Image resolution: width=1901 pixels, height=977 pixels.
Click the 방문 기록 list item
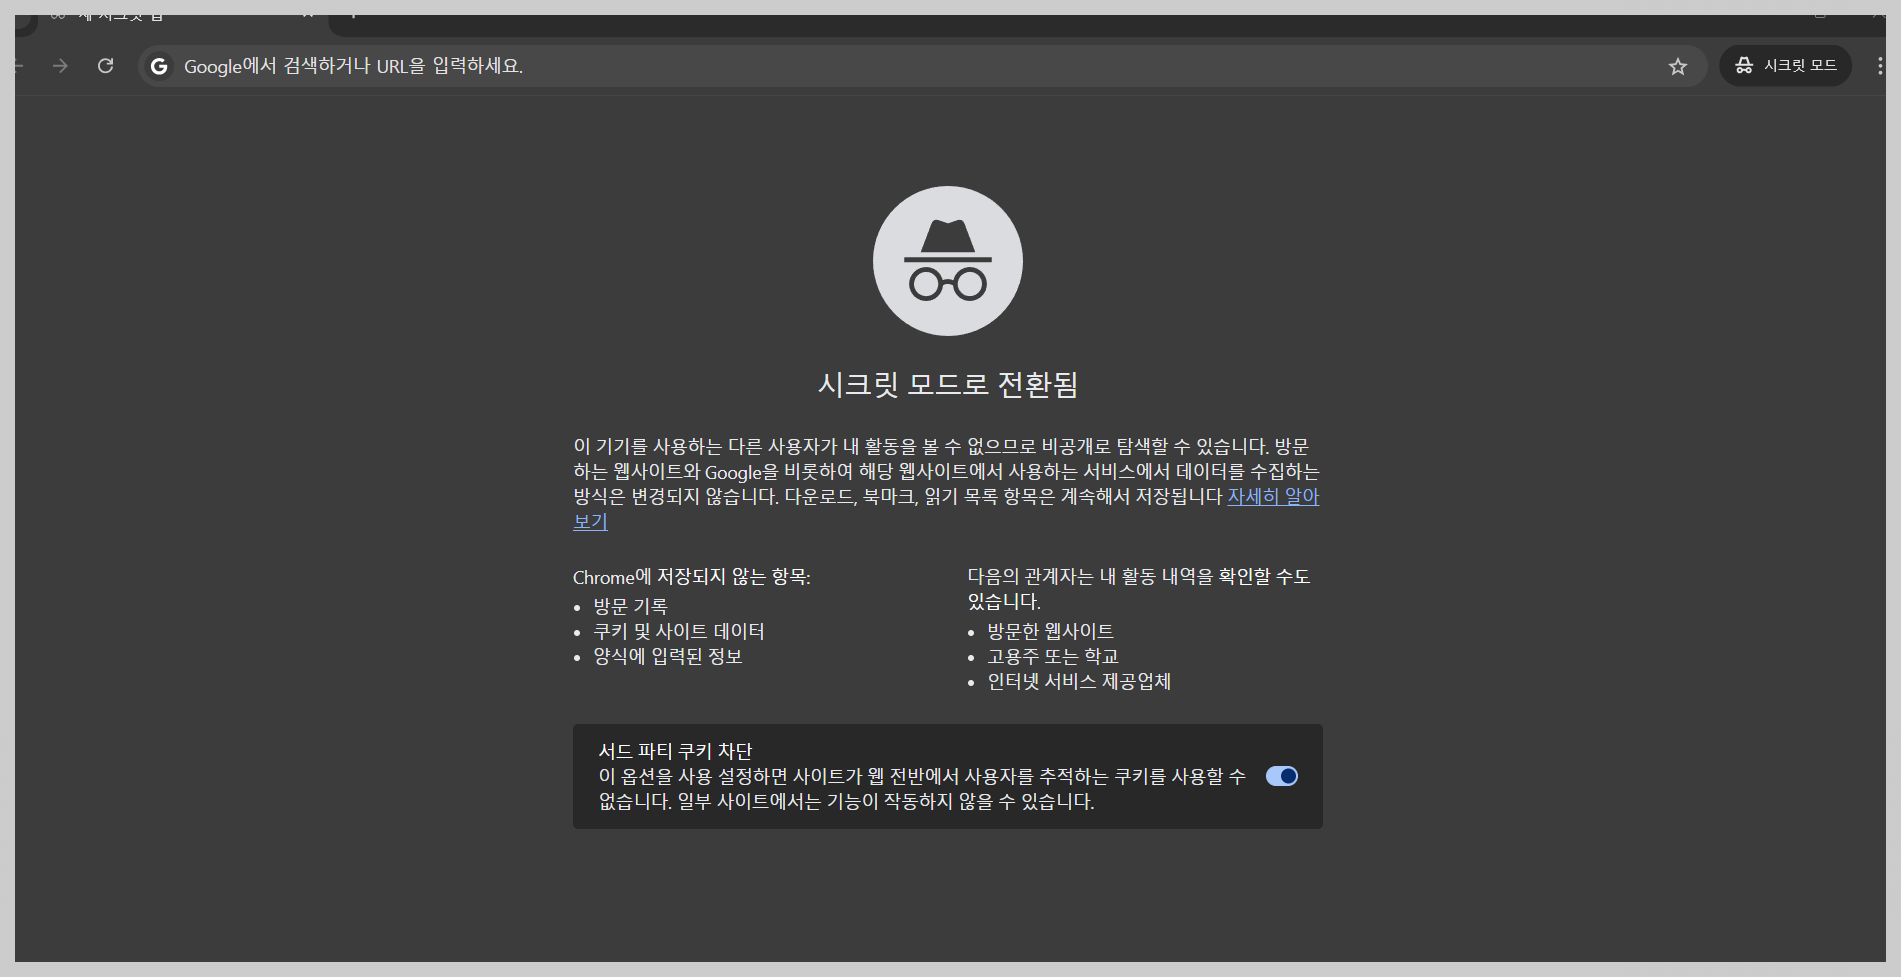click(630, 606)
